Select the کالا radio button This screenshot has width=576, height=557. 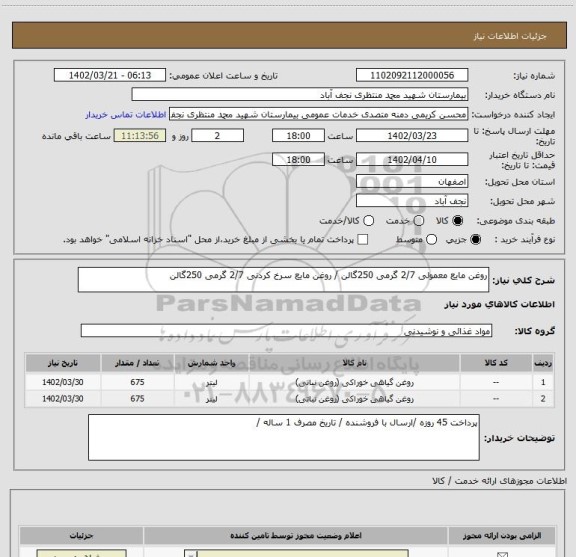[458, 221]
